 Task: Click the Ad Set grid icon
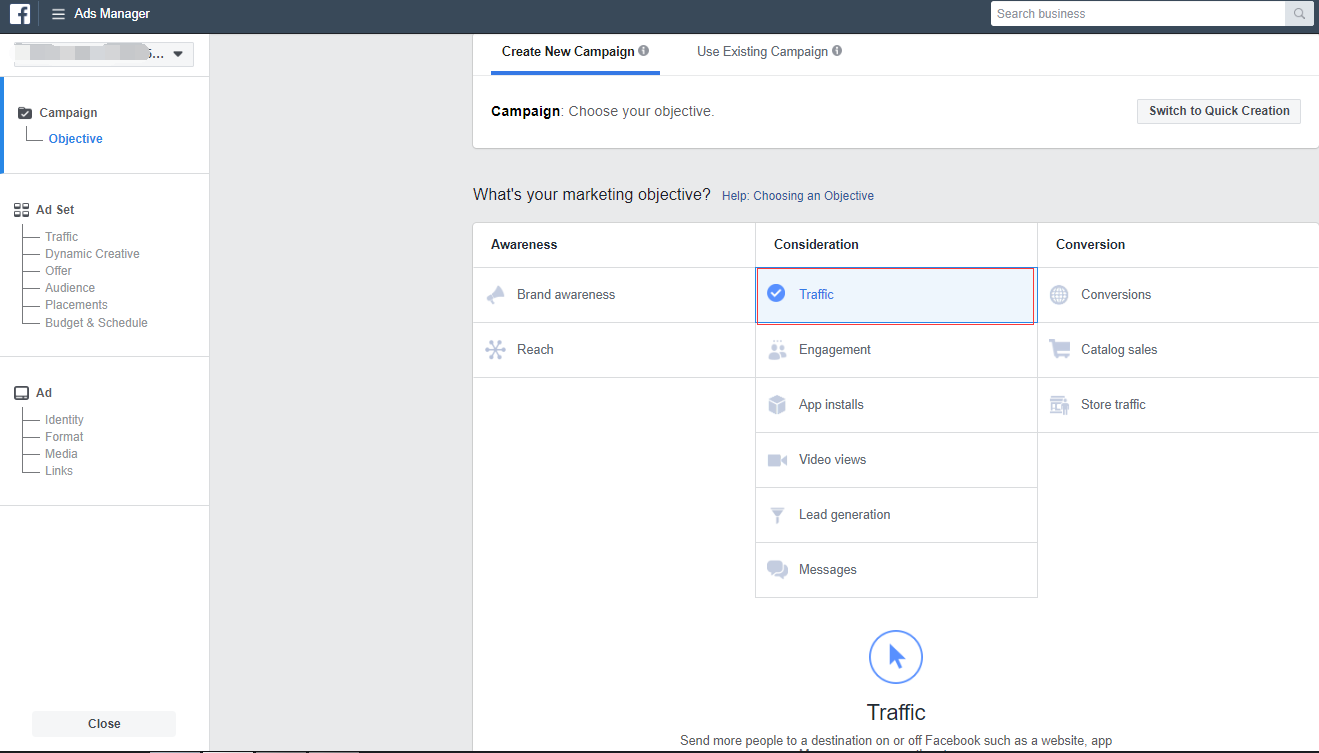pos(21,210)
